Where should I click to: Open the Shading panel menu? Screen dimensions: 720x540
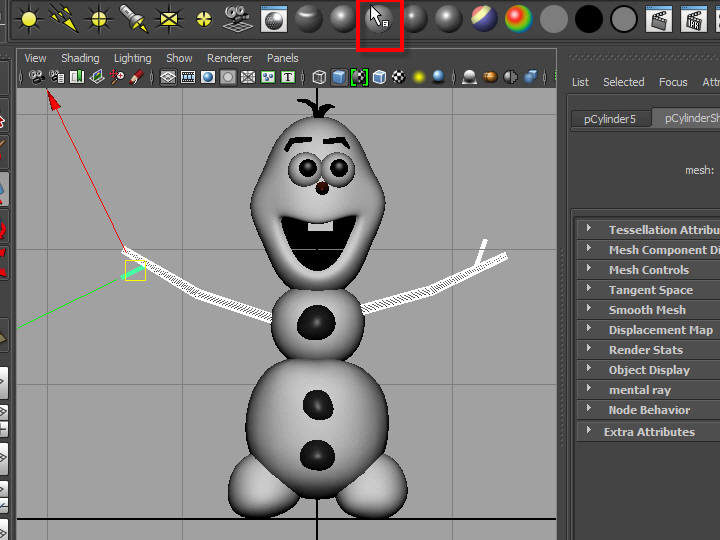tap(80, 58)
